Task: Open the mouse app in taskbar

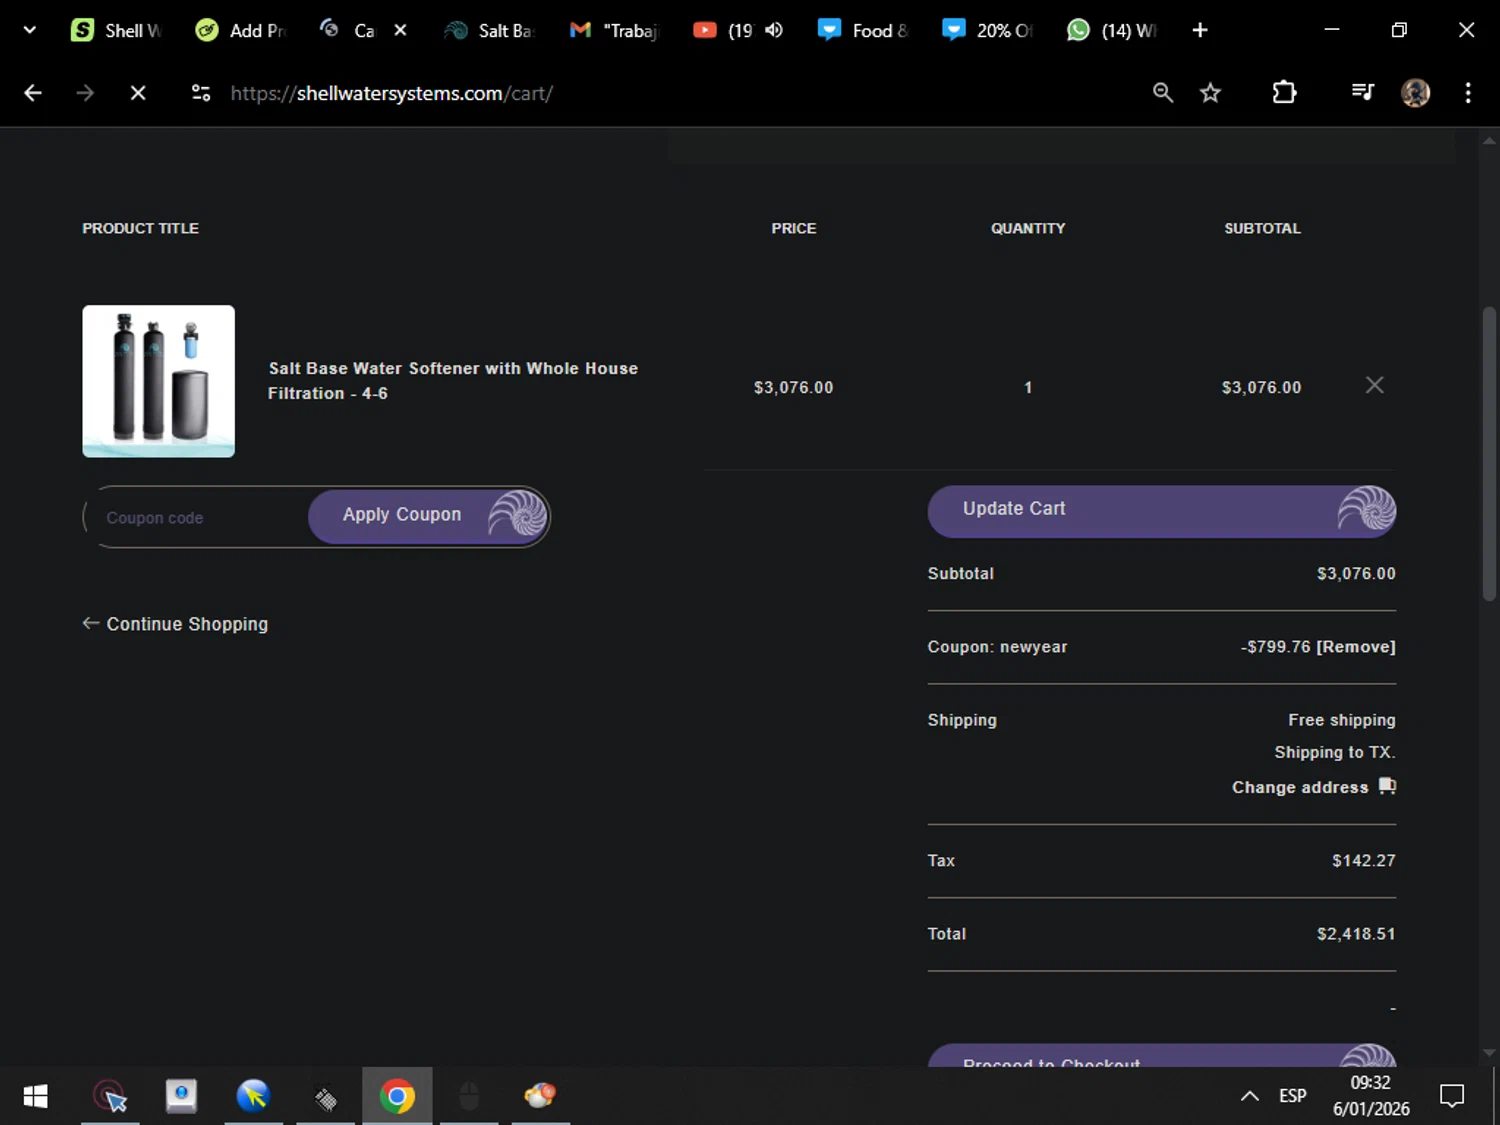Action: 469,1096
